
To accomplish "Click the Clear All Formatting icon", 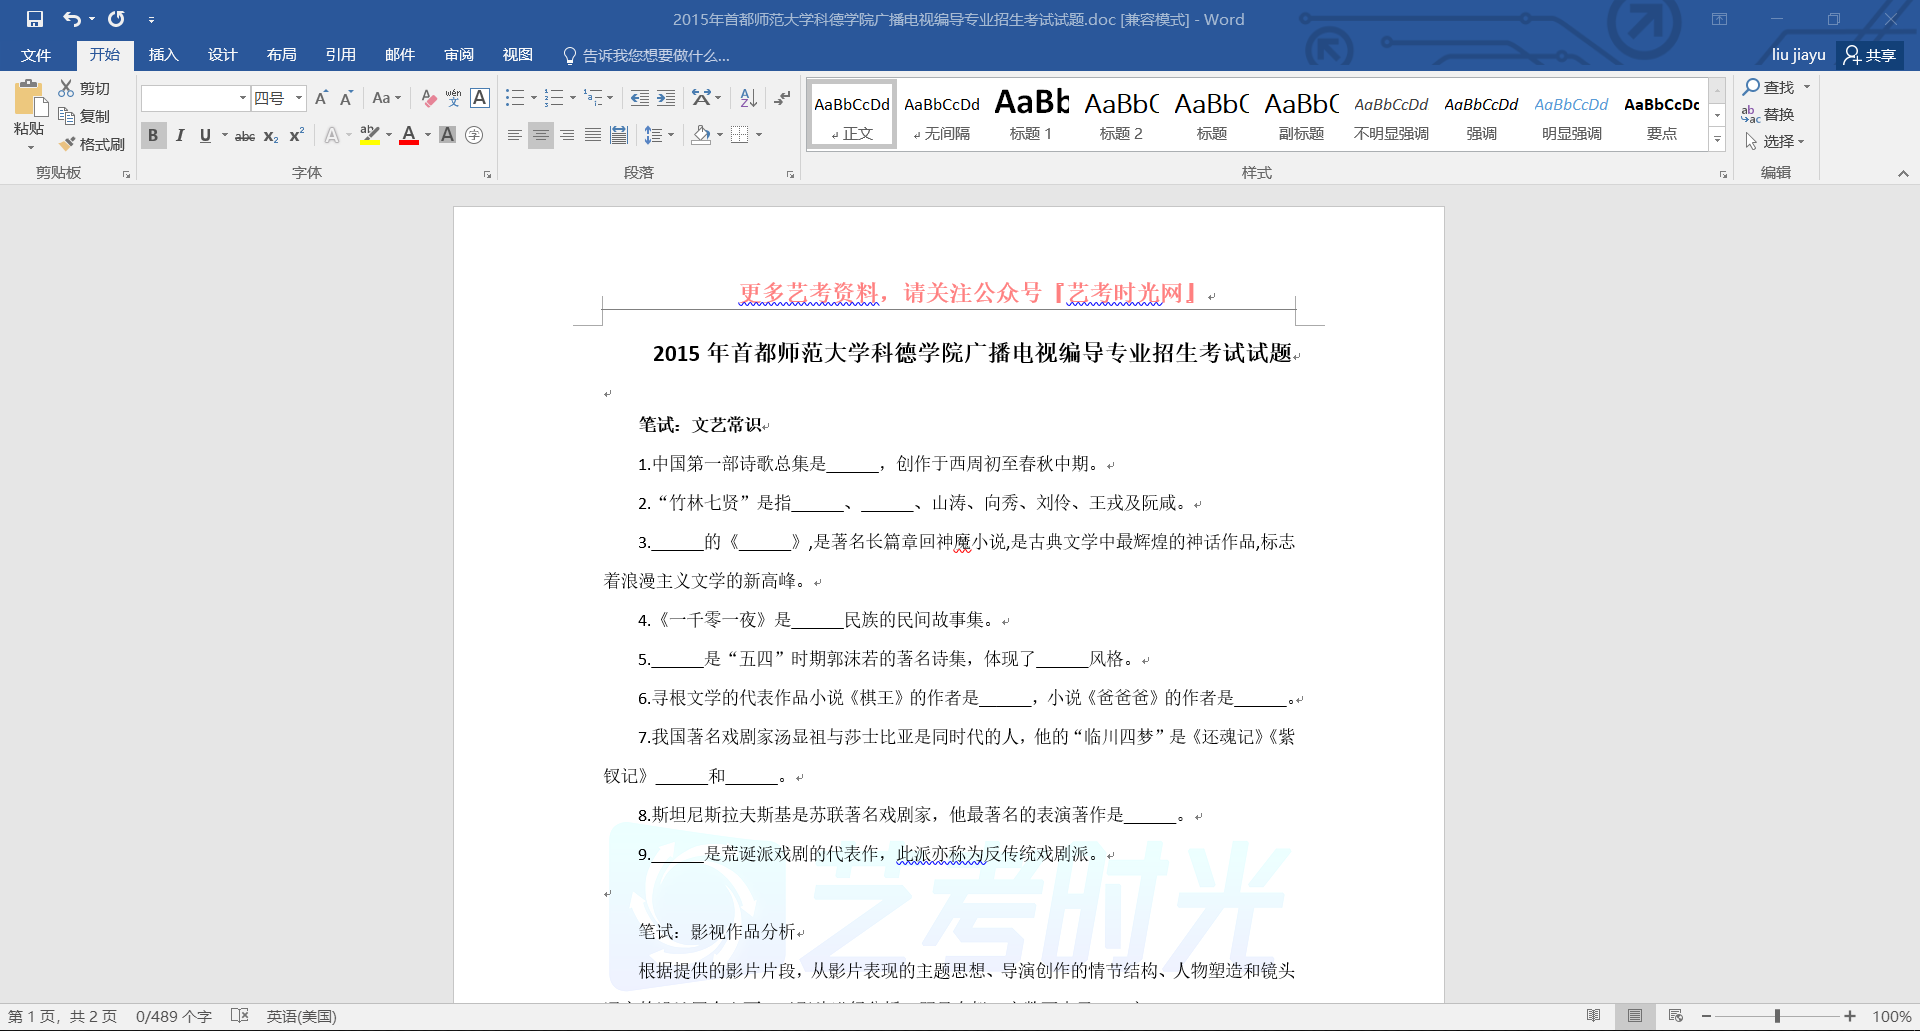I will click(x=429, y=98).
